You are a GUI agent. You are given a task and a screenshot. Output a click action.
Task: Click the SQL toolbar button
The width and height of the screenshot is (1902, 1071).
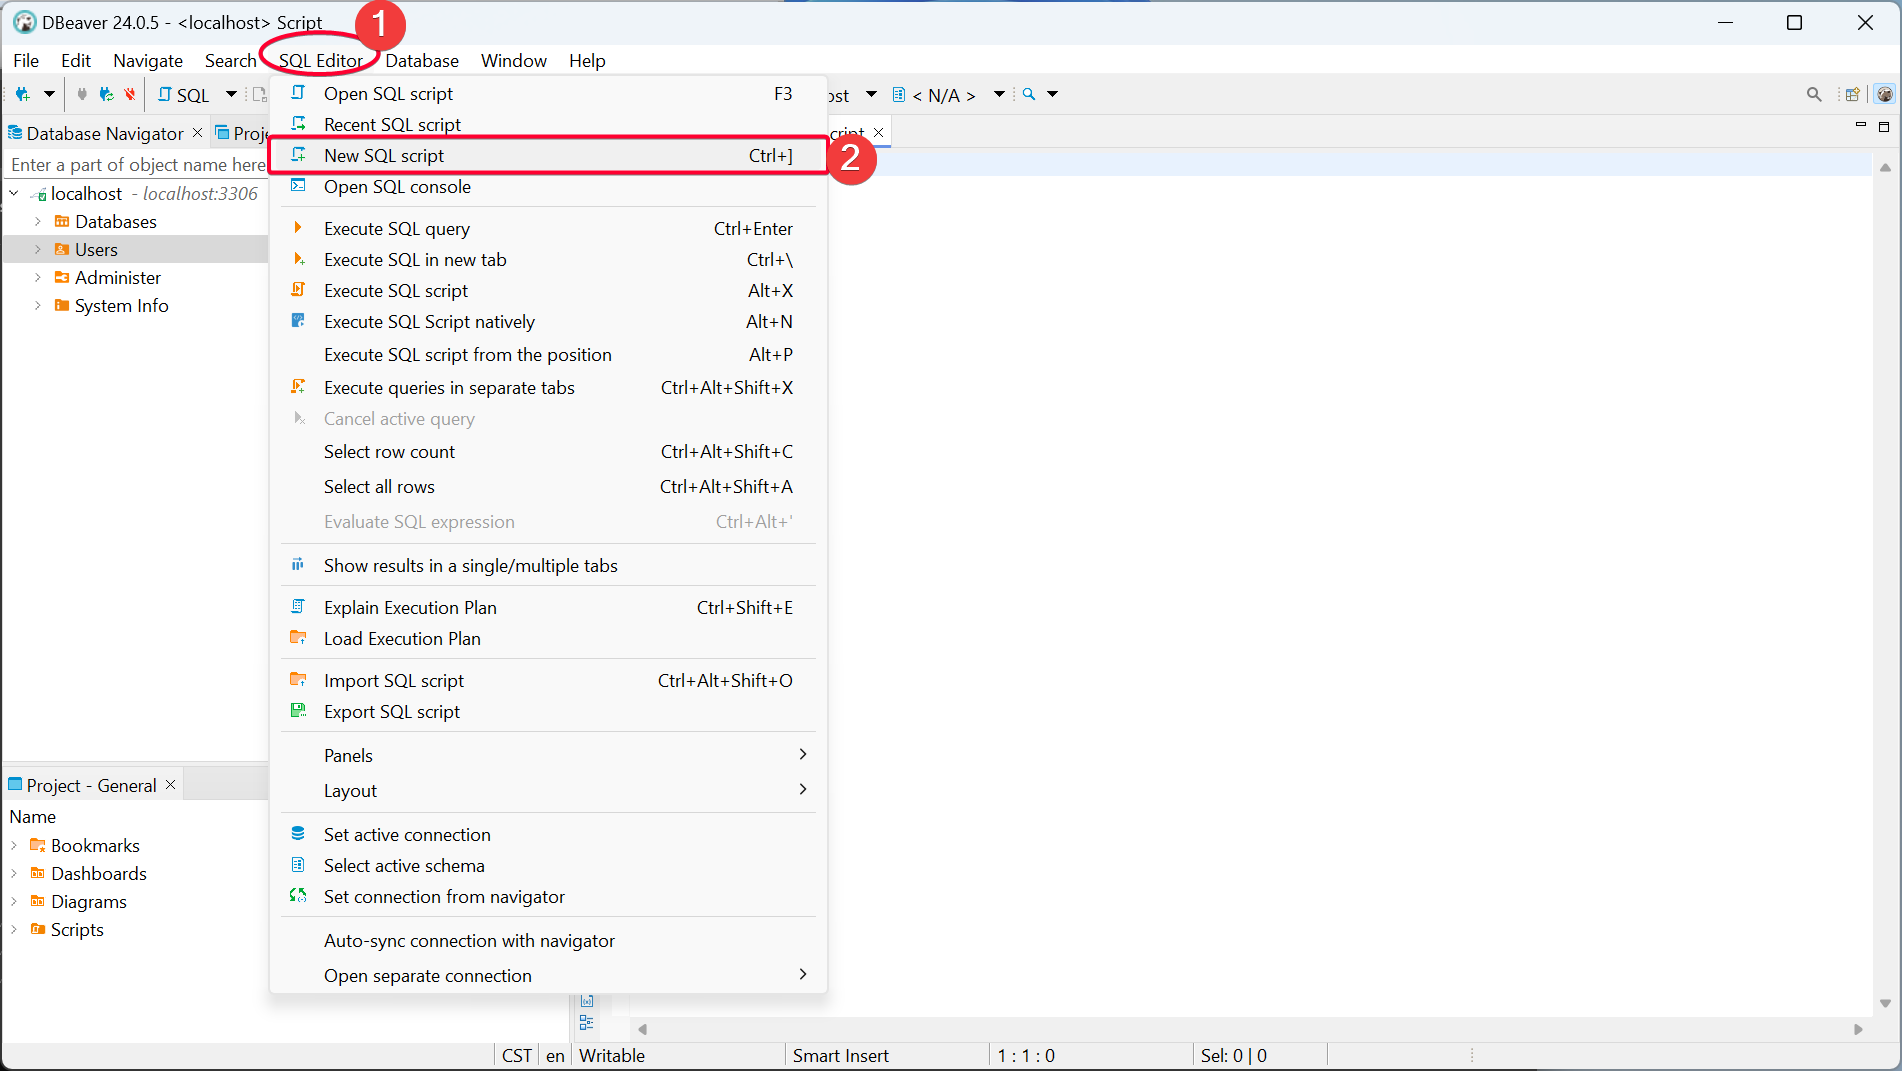pyautogui.click(x=184, y=95)
